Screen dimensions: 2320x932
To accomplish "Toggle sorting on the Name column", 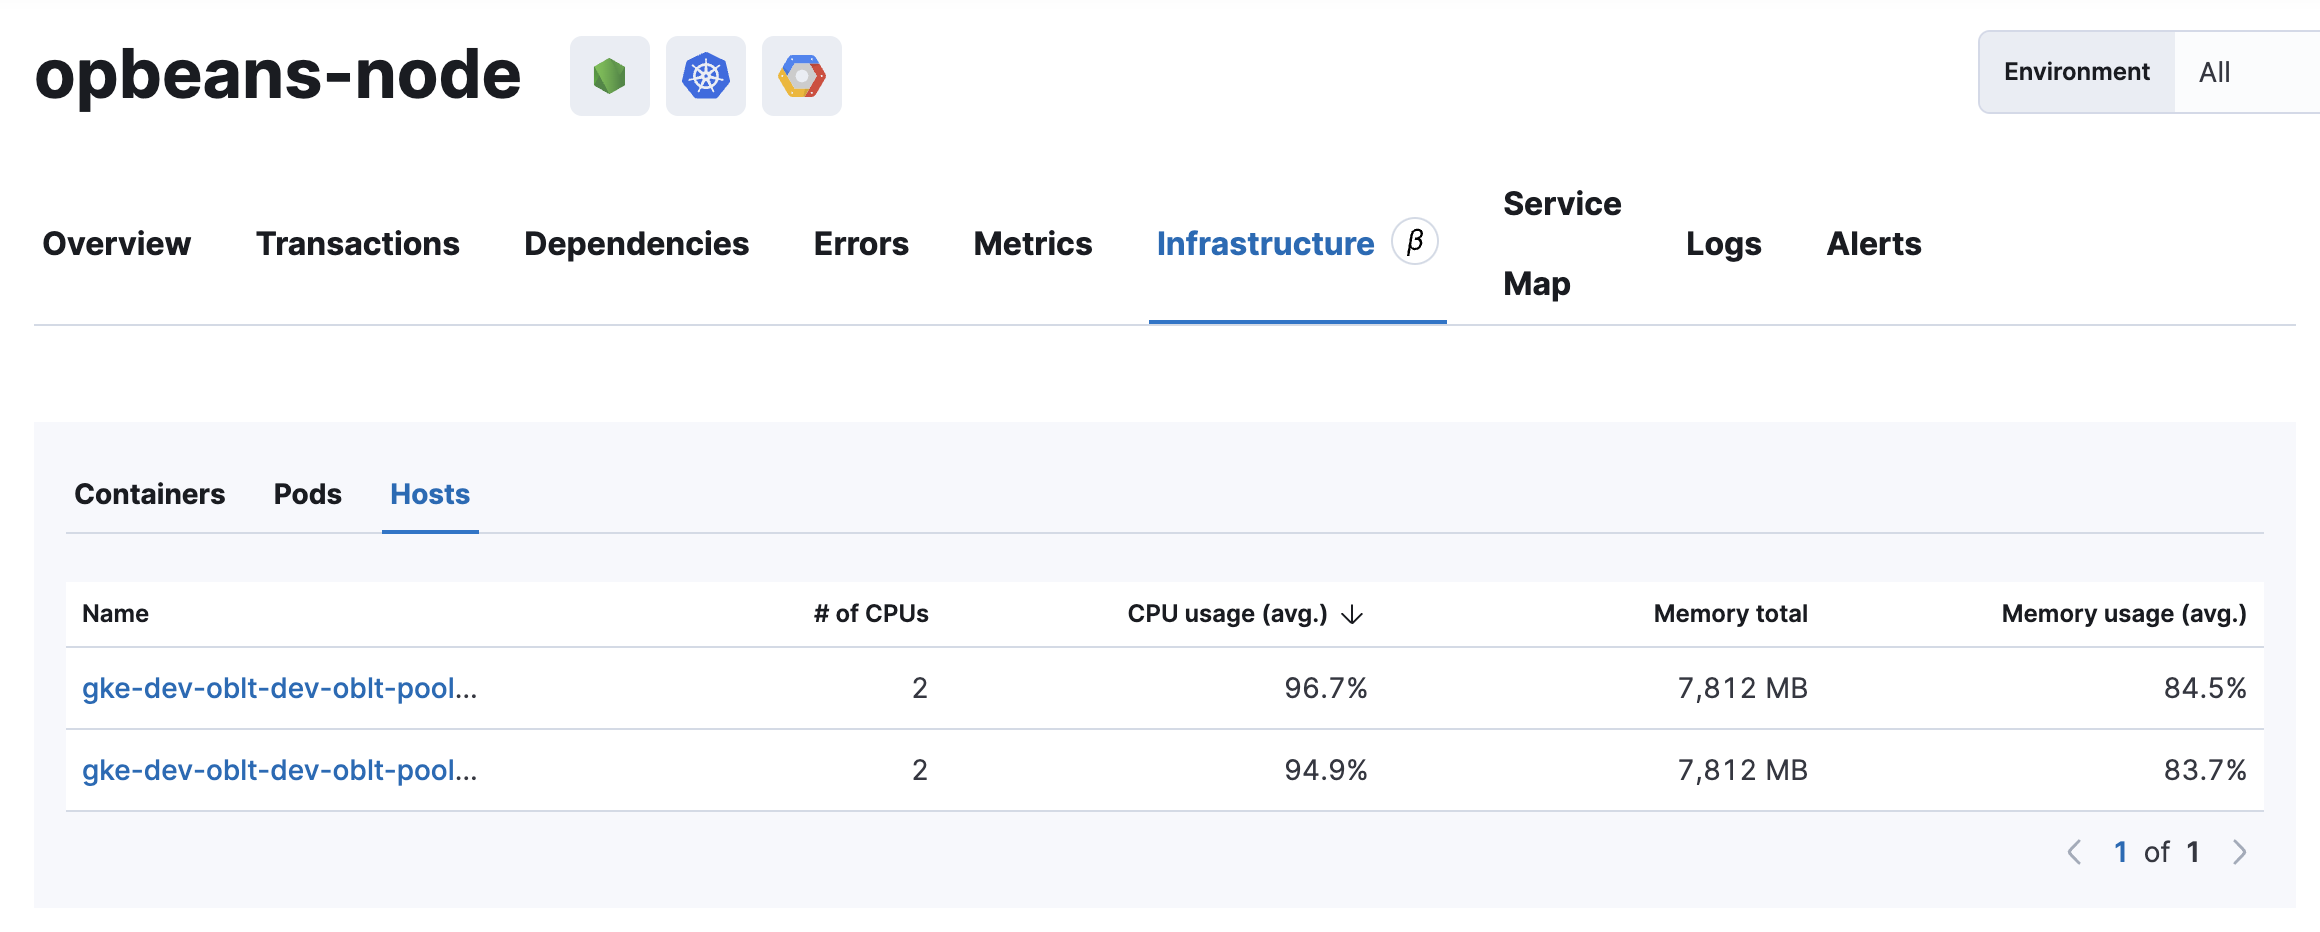I will pyautogui.click(x=115, y=613).
